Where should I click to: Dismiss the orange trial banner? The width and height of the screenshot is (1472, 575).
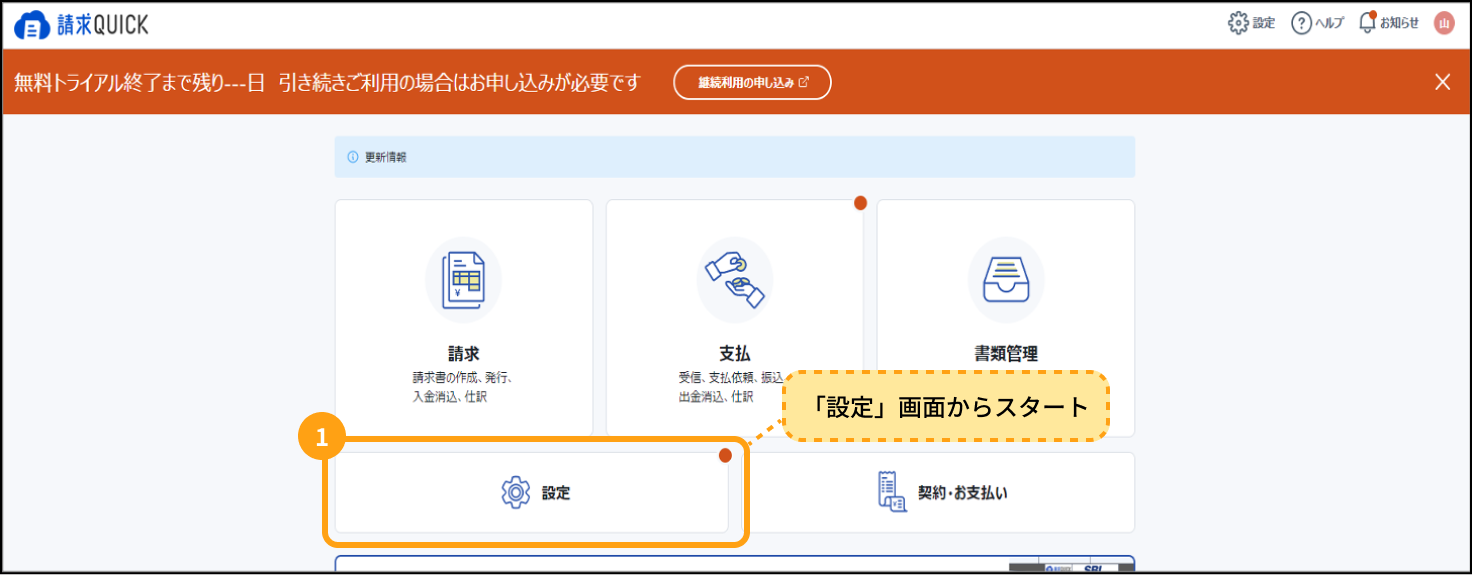click(x=1442, y=82)
